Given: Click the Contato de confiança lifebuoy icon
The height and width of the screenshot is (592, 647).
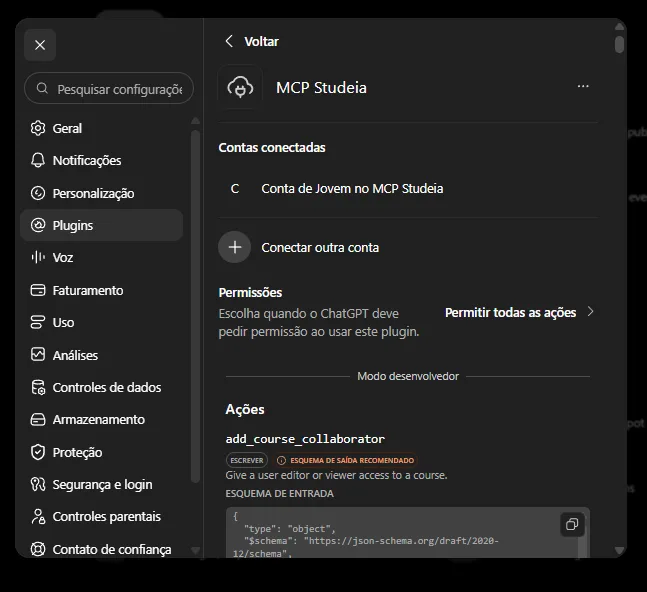Looking at the screenshot, I should pos(38,549).
